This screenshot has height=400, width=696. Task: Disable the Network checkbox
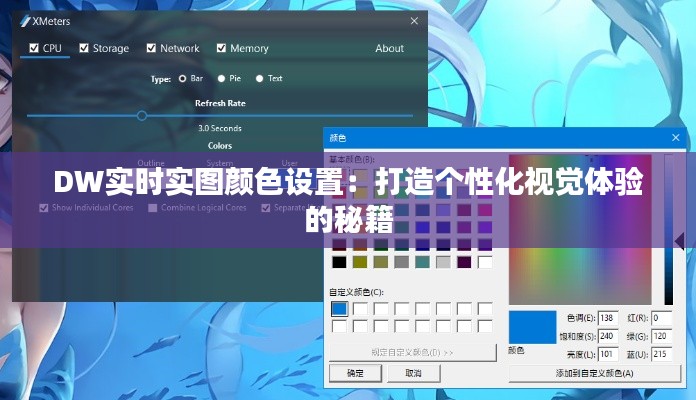click(152, 48)
